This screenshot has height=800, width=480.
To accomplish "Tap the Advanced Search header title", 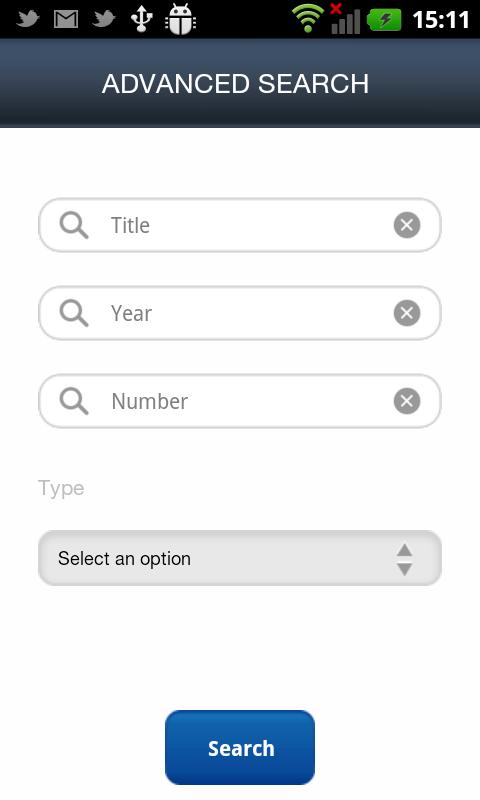I will (x=235, y=84).
